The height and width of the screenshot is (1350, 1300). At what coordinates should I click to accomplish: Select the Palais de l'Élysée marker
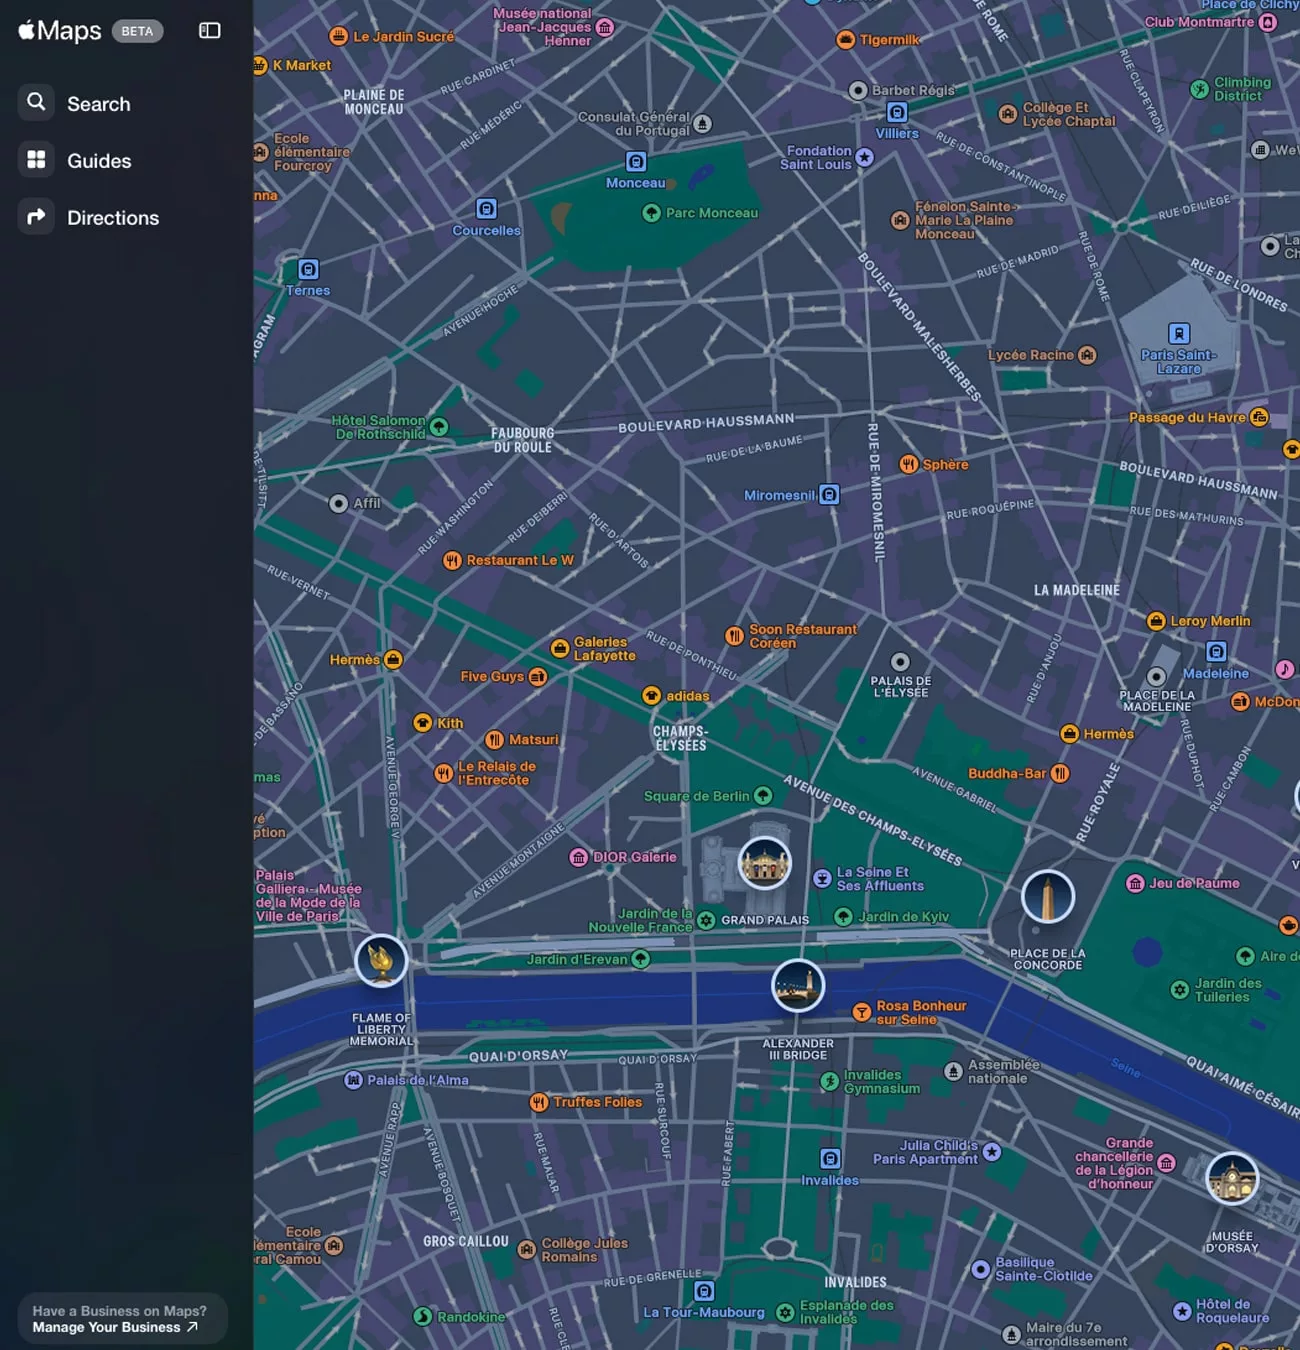(900, 662)
